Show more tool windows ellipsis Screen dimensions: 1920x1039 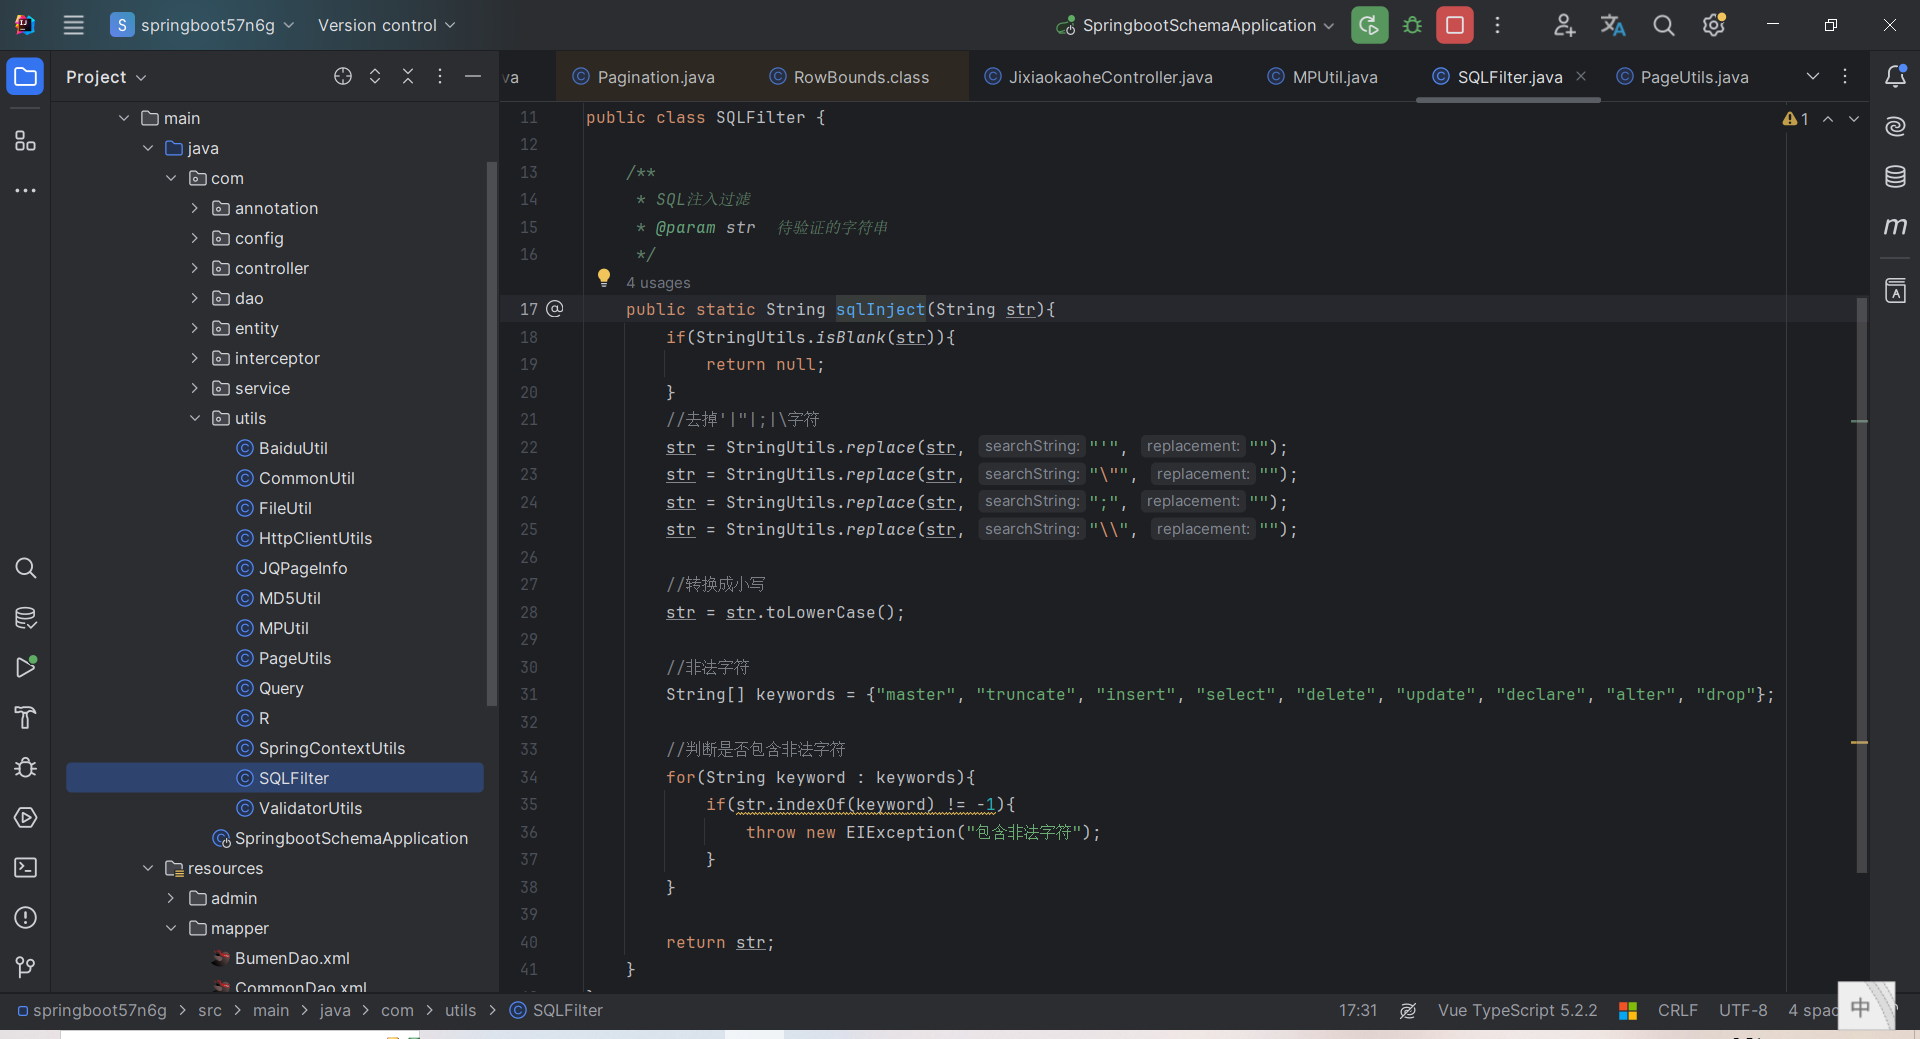[25, 190]
